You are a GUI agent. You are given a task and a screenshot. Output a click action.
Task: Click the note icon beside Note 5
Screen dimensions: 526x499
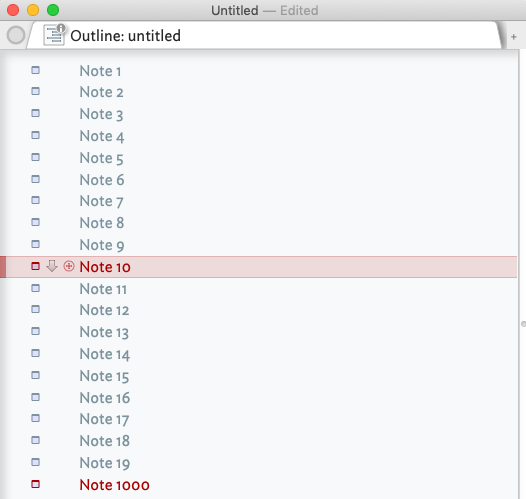tap(35, 157)
